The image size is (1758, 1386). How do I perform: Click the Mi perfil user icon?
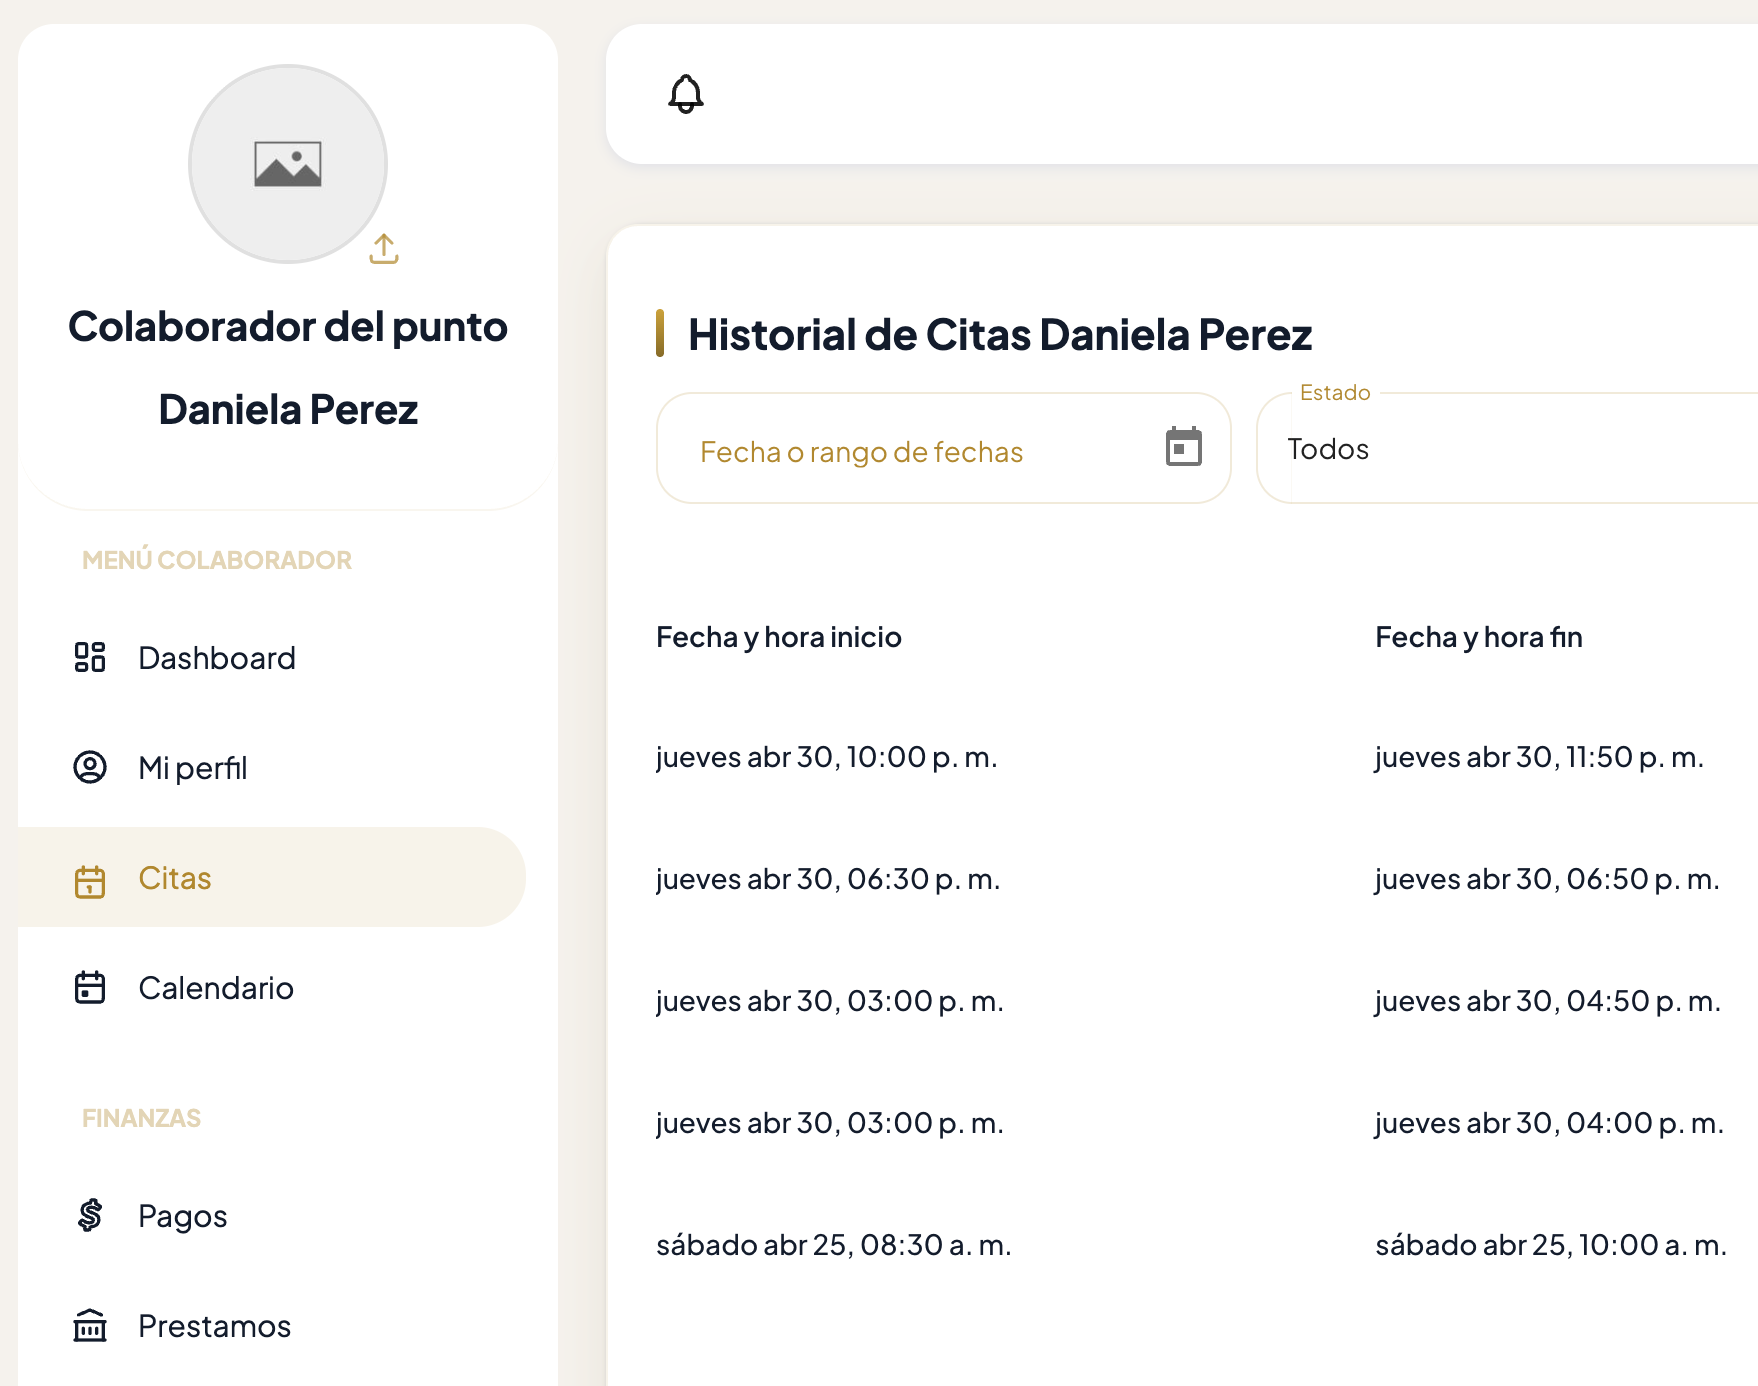[91, 768]
